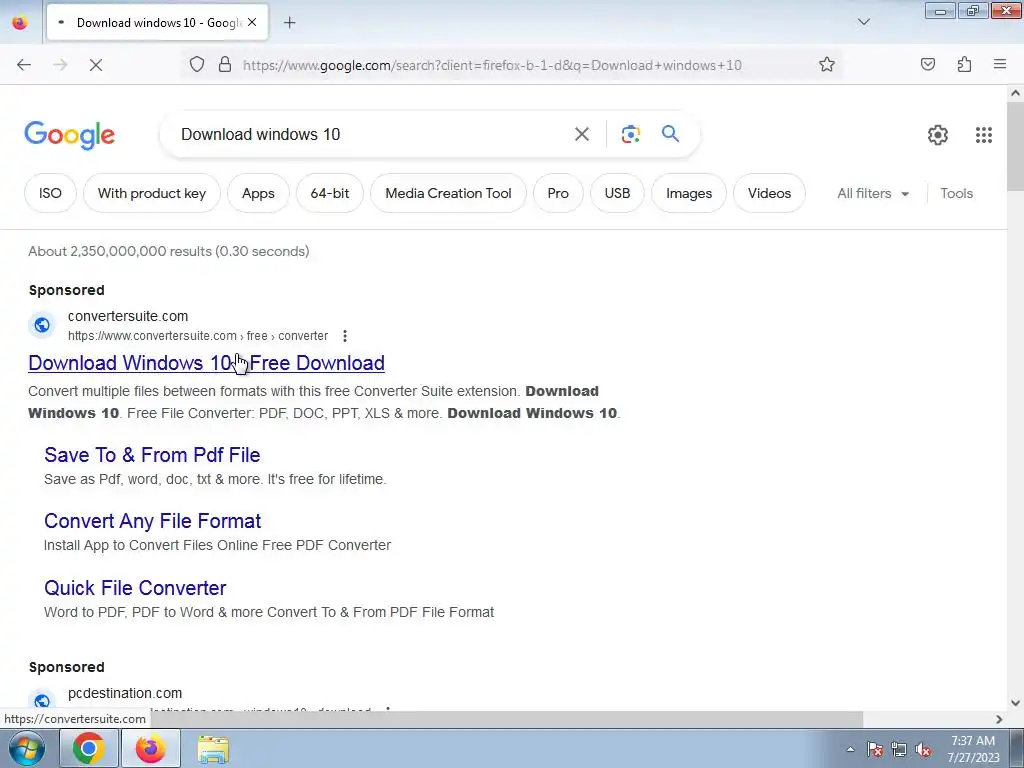
Task: Click the pcdestination.com site name
Action: pos(125,693)
